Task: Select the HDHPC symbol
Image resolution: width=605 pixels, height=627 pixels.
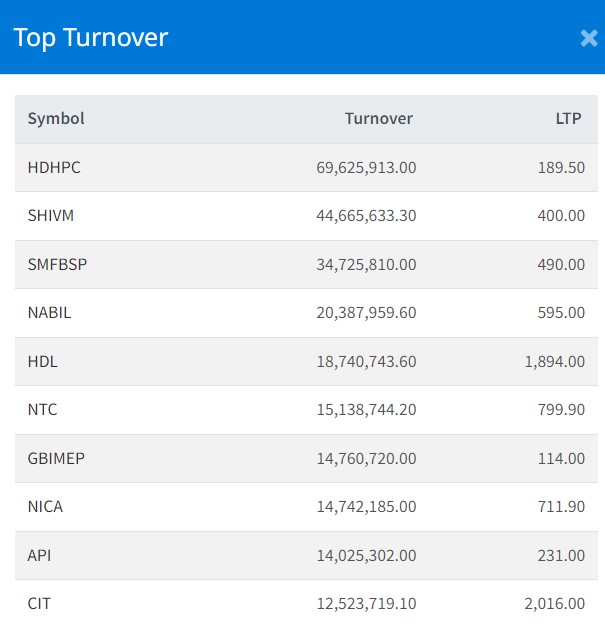Action: (x=54, y=168)
